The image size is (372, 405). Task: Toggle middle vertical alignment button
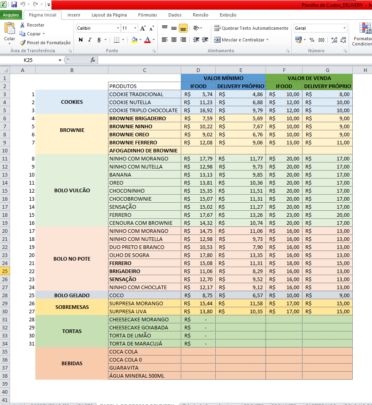point(174,28)
